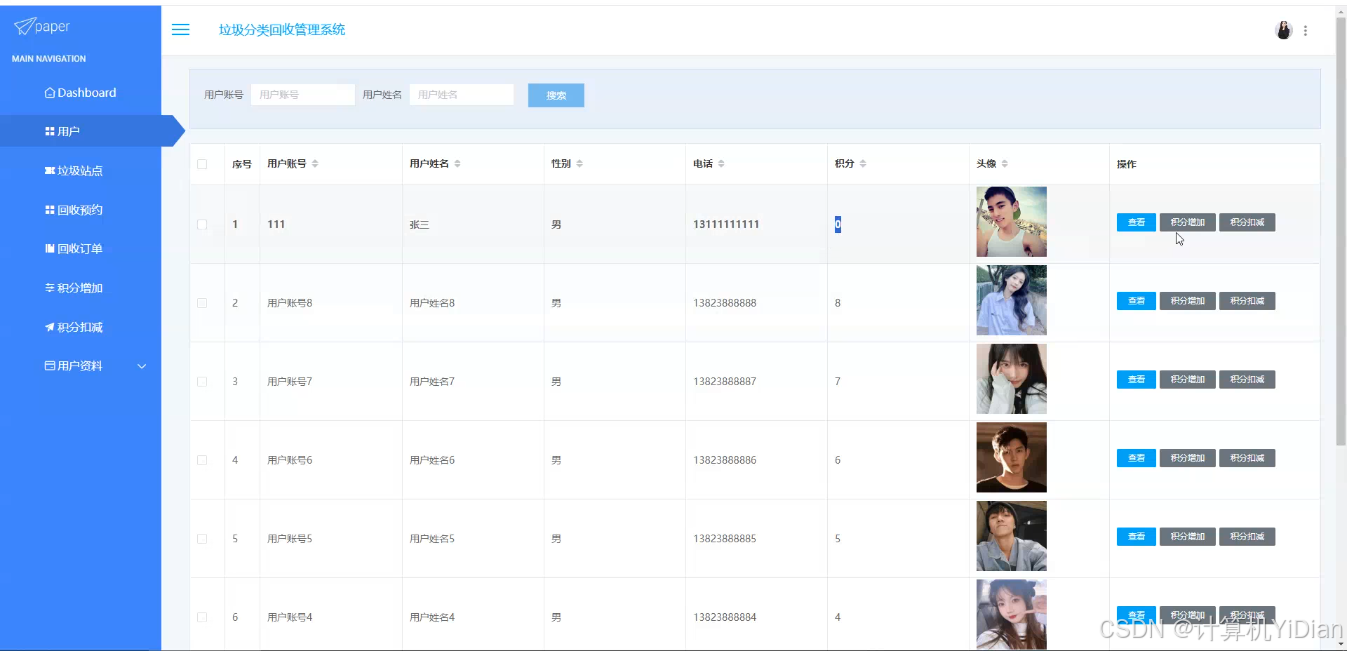Click phone number 13111111111
Image resolution: width=1347 pixels, height=651 pixels.
click(x=726, y=224)
